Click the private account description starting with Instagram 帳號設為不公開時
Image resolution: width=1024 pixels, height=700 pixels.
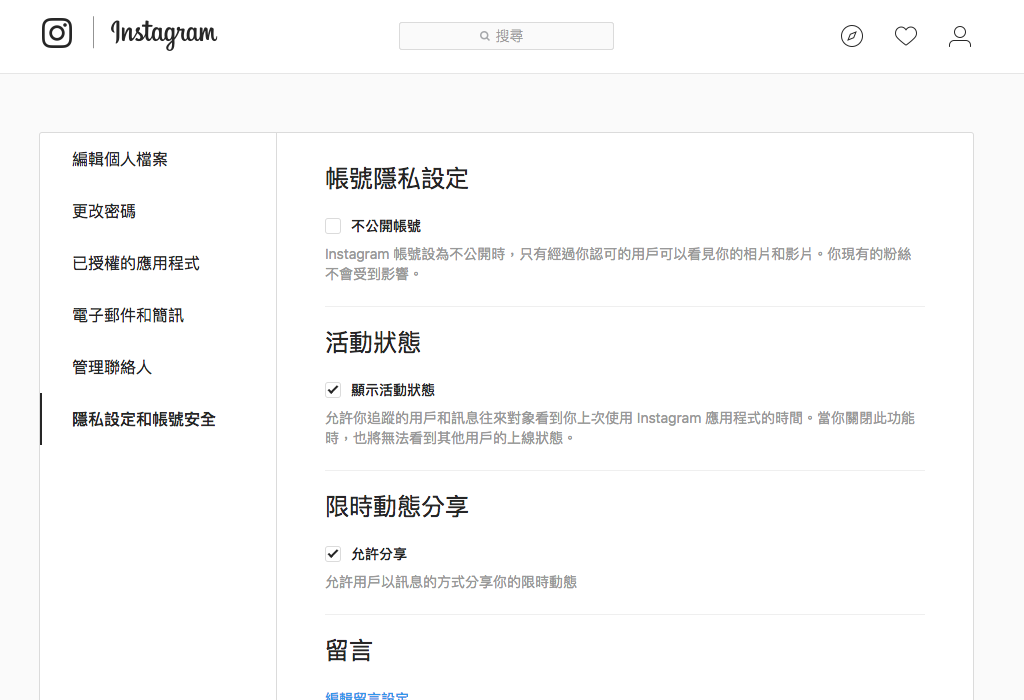(618, 264)
